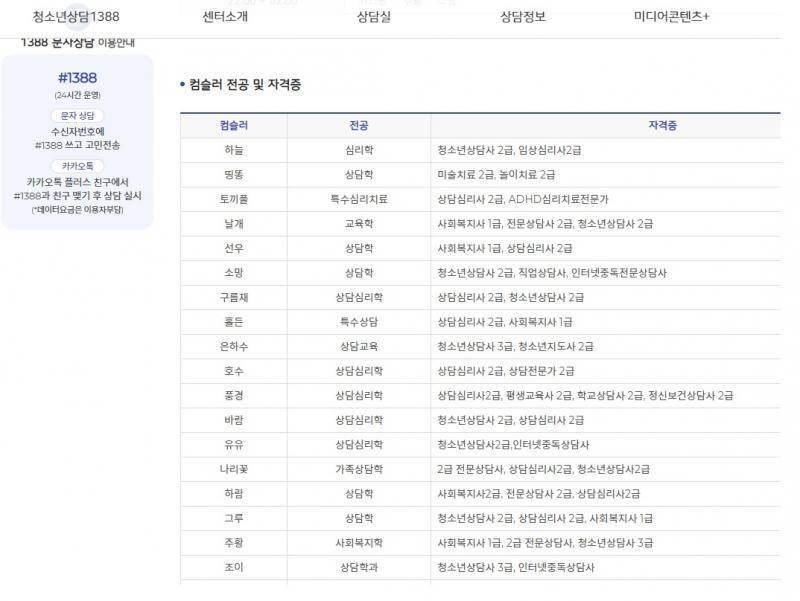Select counselor name 날개
This screenshot has height=601, width=800.
[x=234, y=223]
